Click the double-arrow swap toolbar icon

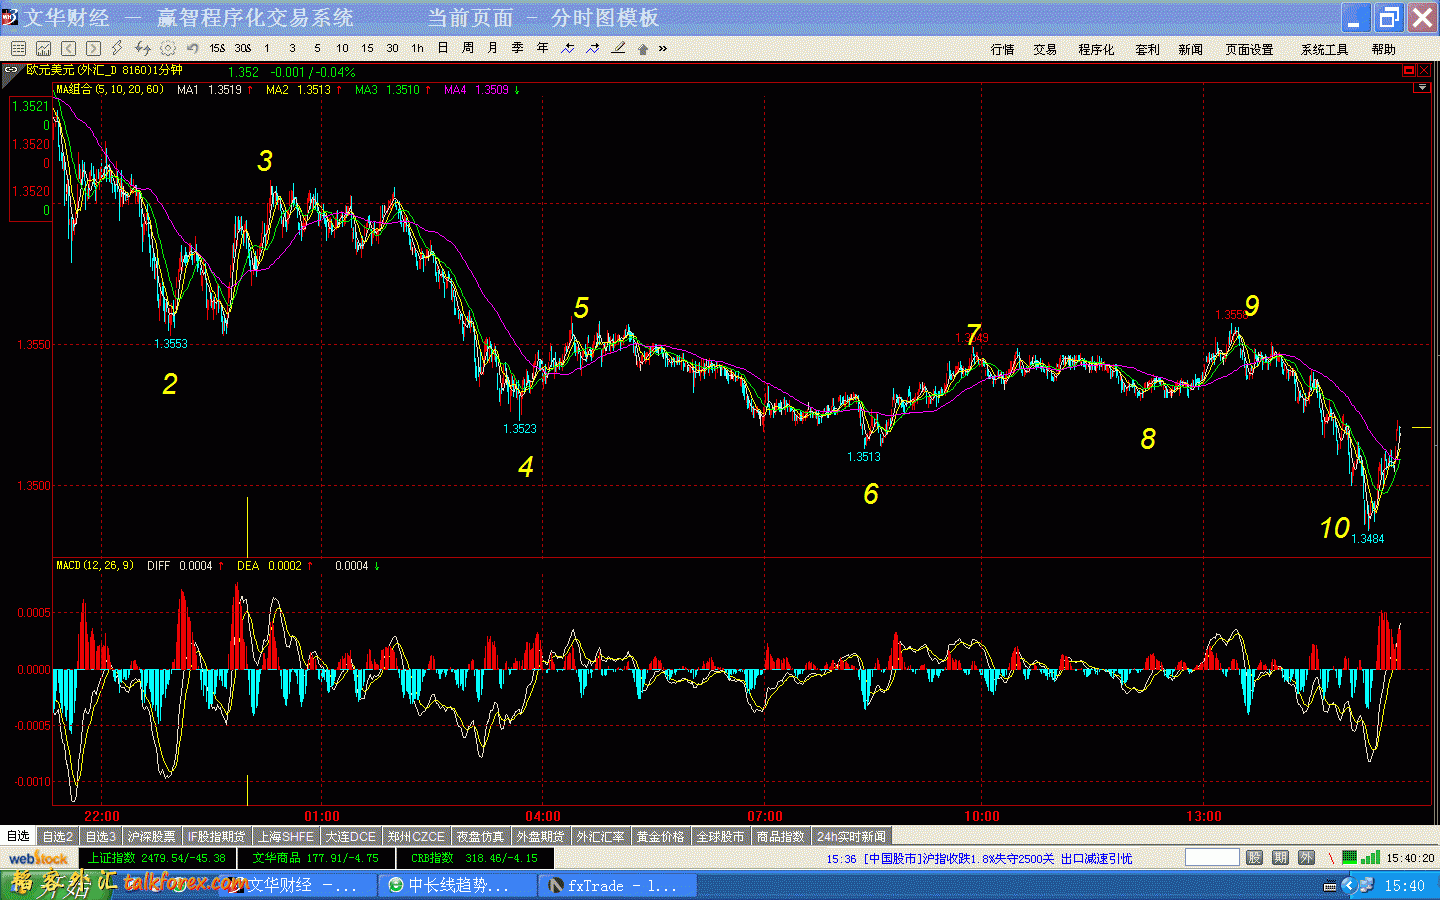click(x=142, y=48)
